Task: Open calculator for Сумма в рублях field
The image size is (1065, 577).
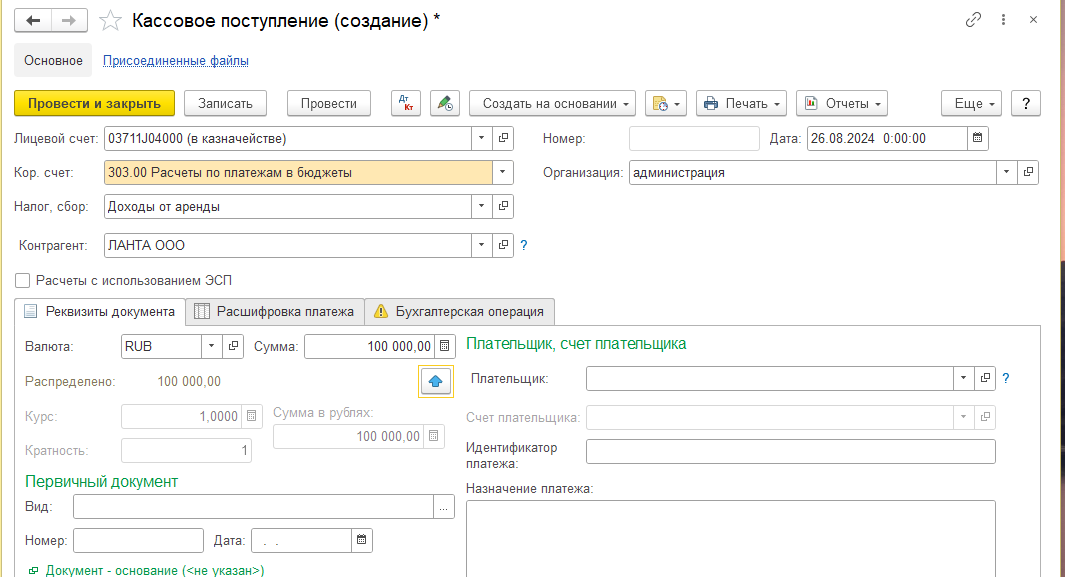Action: [433, 436]
